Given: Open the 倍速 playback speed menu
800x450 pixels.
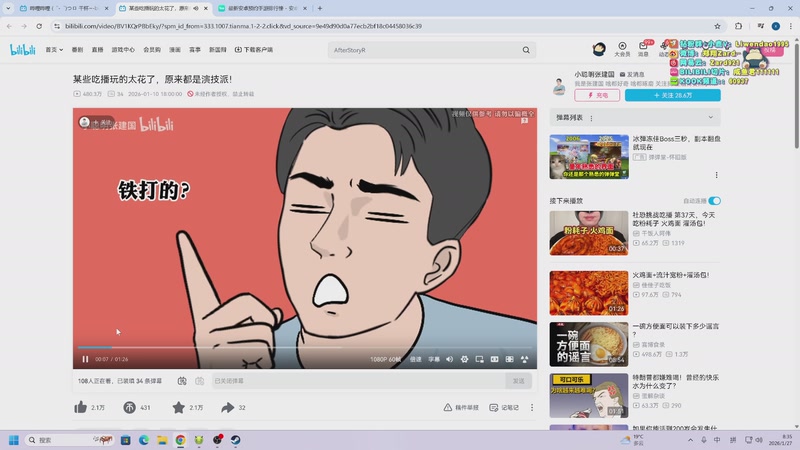Looking at the screenshot, I should coord(416,359).
